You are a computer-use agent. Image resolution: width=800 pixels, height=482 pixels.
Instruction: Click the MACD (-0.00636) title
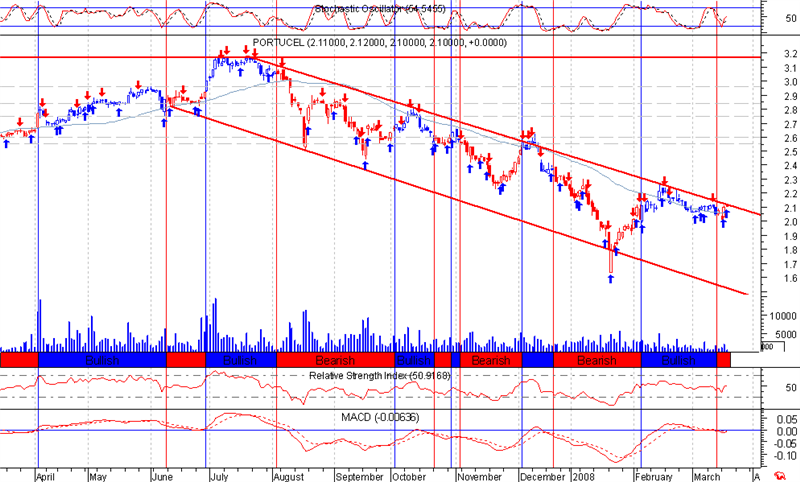(380, 417)
